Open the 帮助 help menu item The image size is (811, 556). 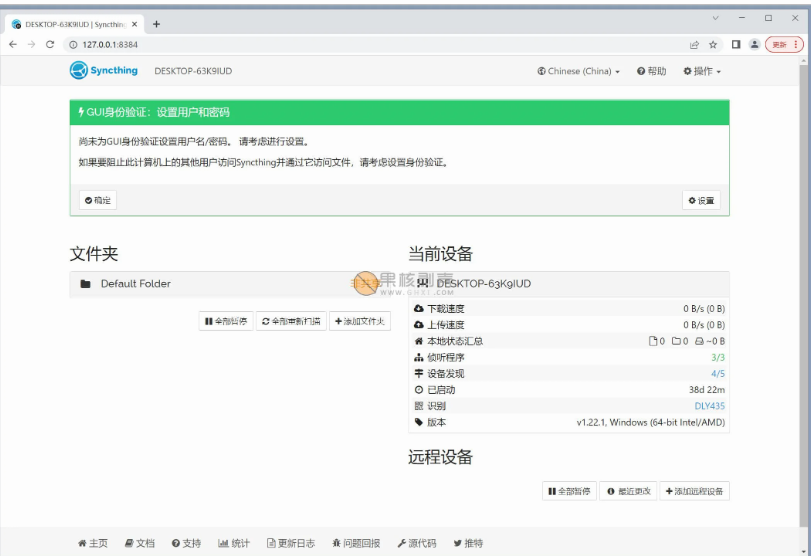652,71
